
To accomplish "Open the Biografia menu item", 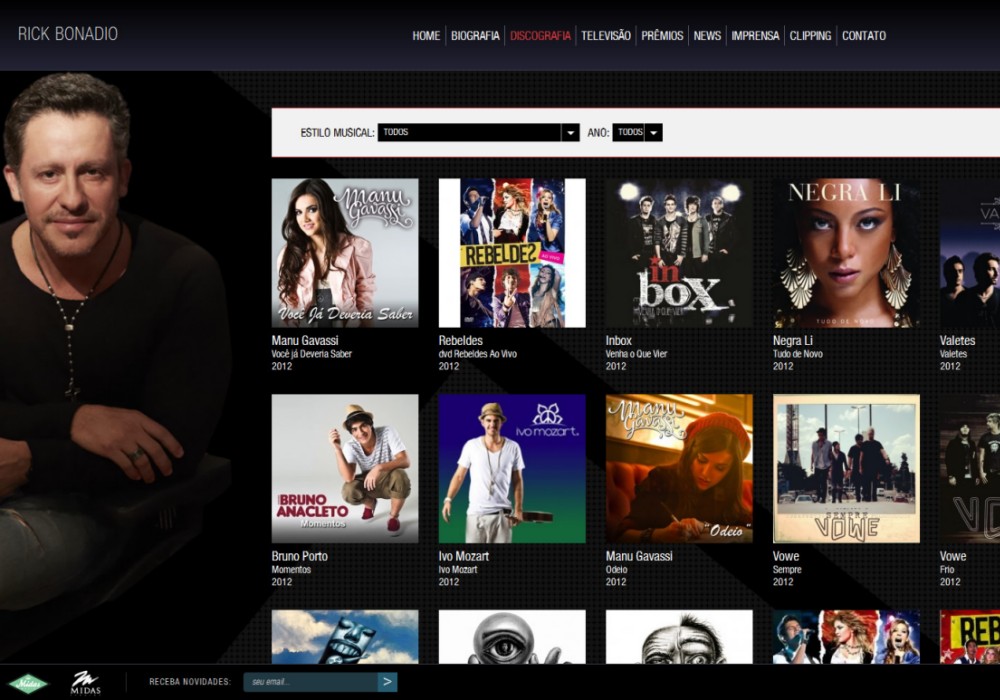I will click(x=475, y=36).
